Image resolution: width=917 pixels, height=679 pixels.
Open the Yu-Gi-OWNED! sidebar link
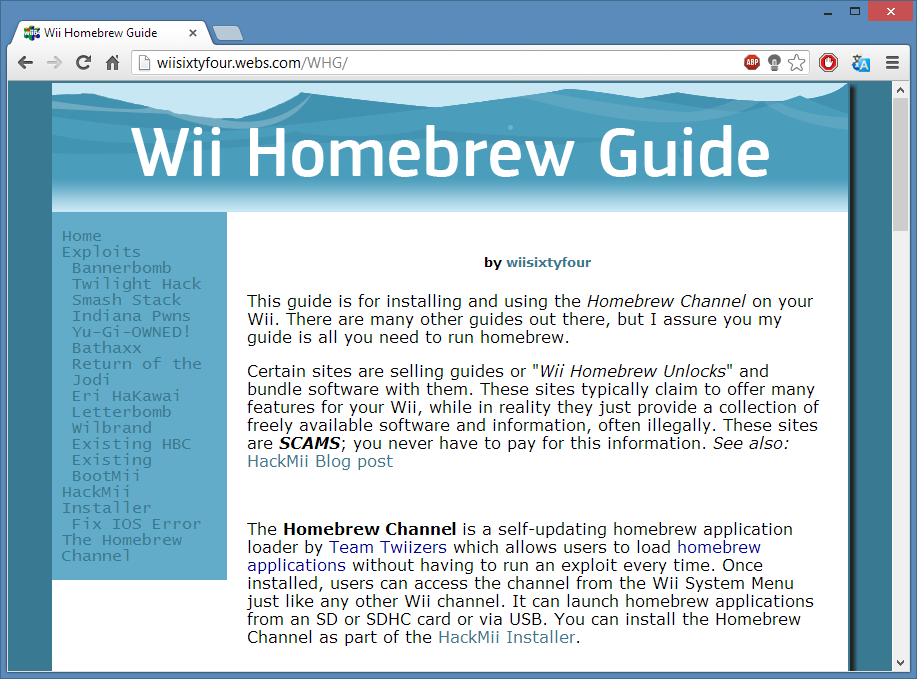pos(131,332)
